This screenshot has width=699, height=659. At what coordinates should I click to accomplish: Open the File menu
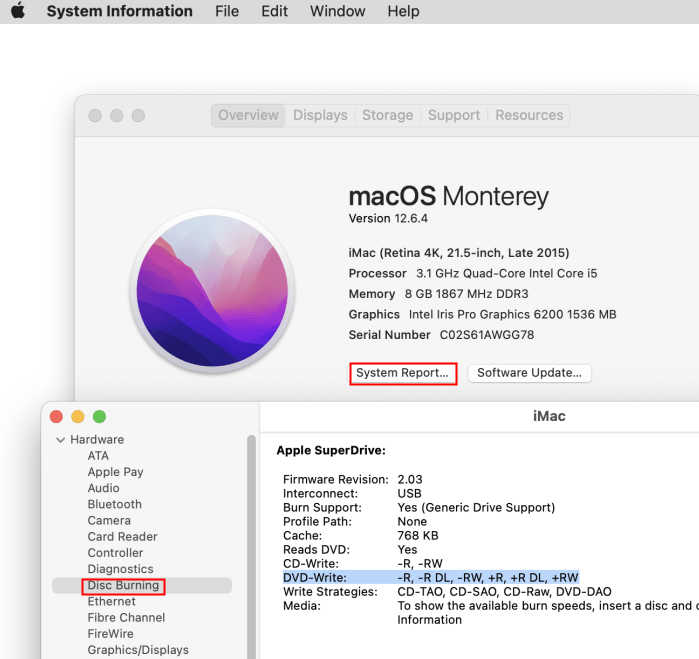[x=227, y=12]
